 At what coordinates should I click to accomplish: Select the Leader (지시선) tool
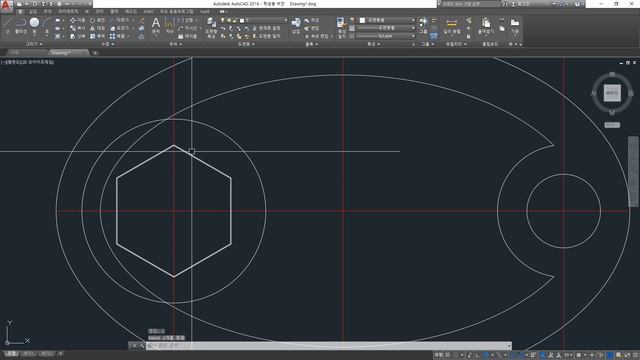tap(188, 28)
